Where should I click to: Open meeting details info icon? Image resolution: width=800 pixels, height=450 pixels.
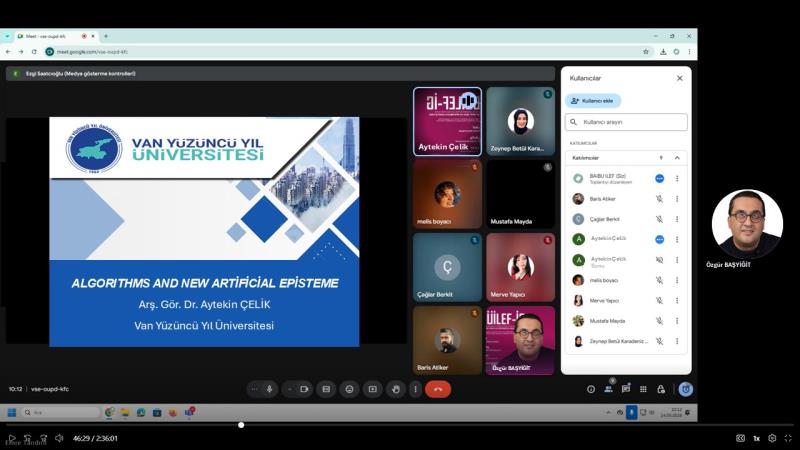pos(591,389)
